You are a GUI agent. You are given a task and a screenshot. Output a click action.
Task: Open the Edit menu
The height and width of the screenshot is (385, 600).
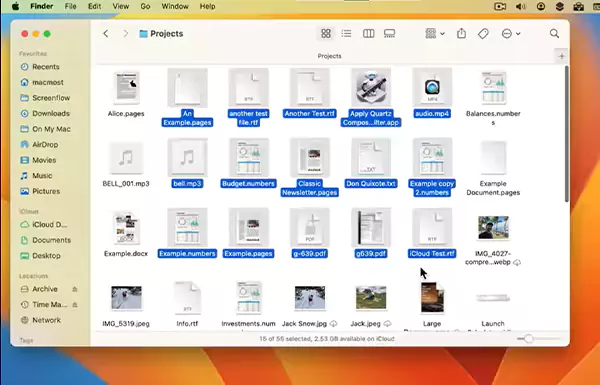[95, 7]
